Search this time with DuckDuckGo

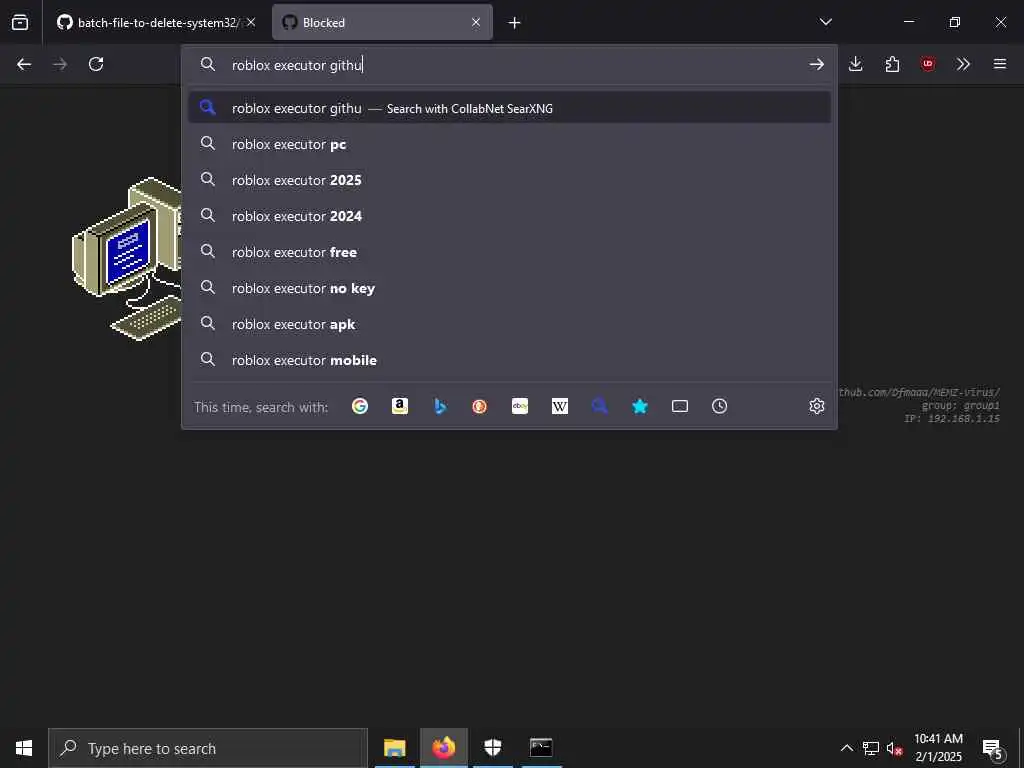[479, 406]
